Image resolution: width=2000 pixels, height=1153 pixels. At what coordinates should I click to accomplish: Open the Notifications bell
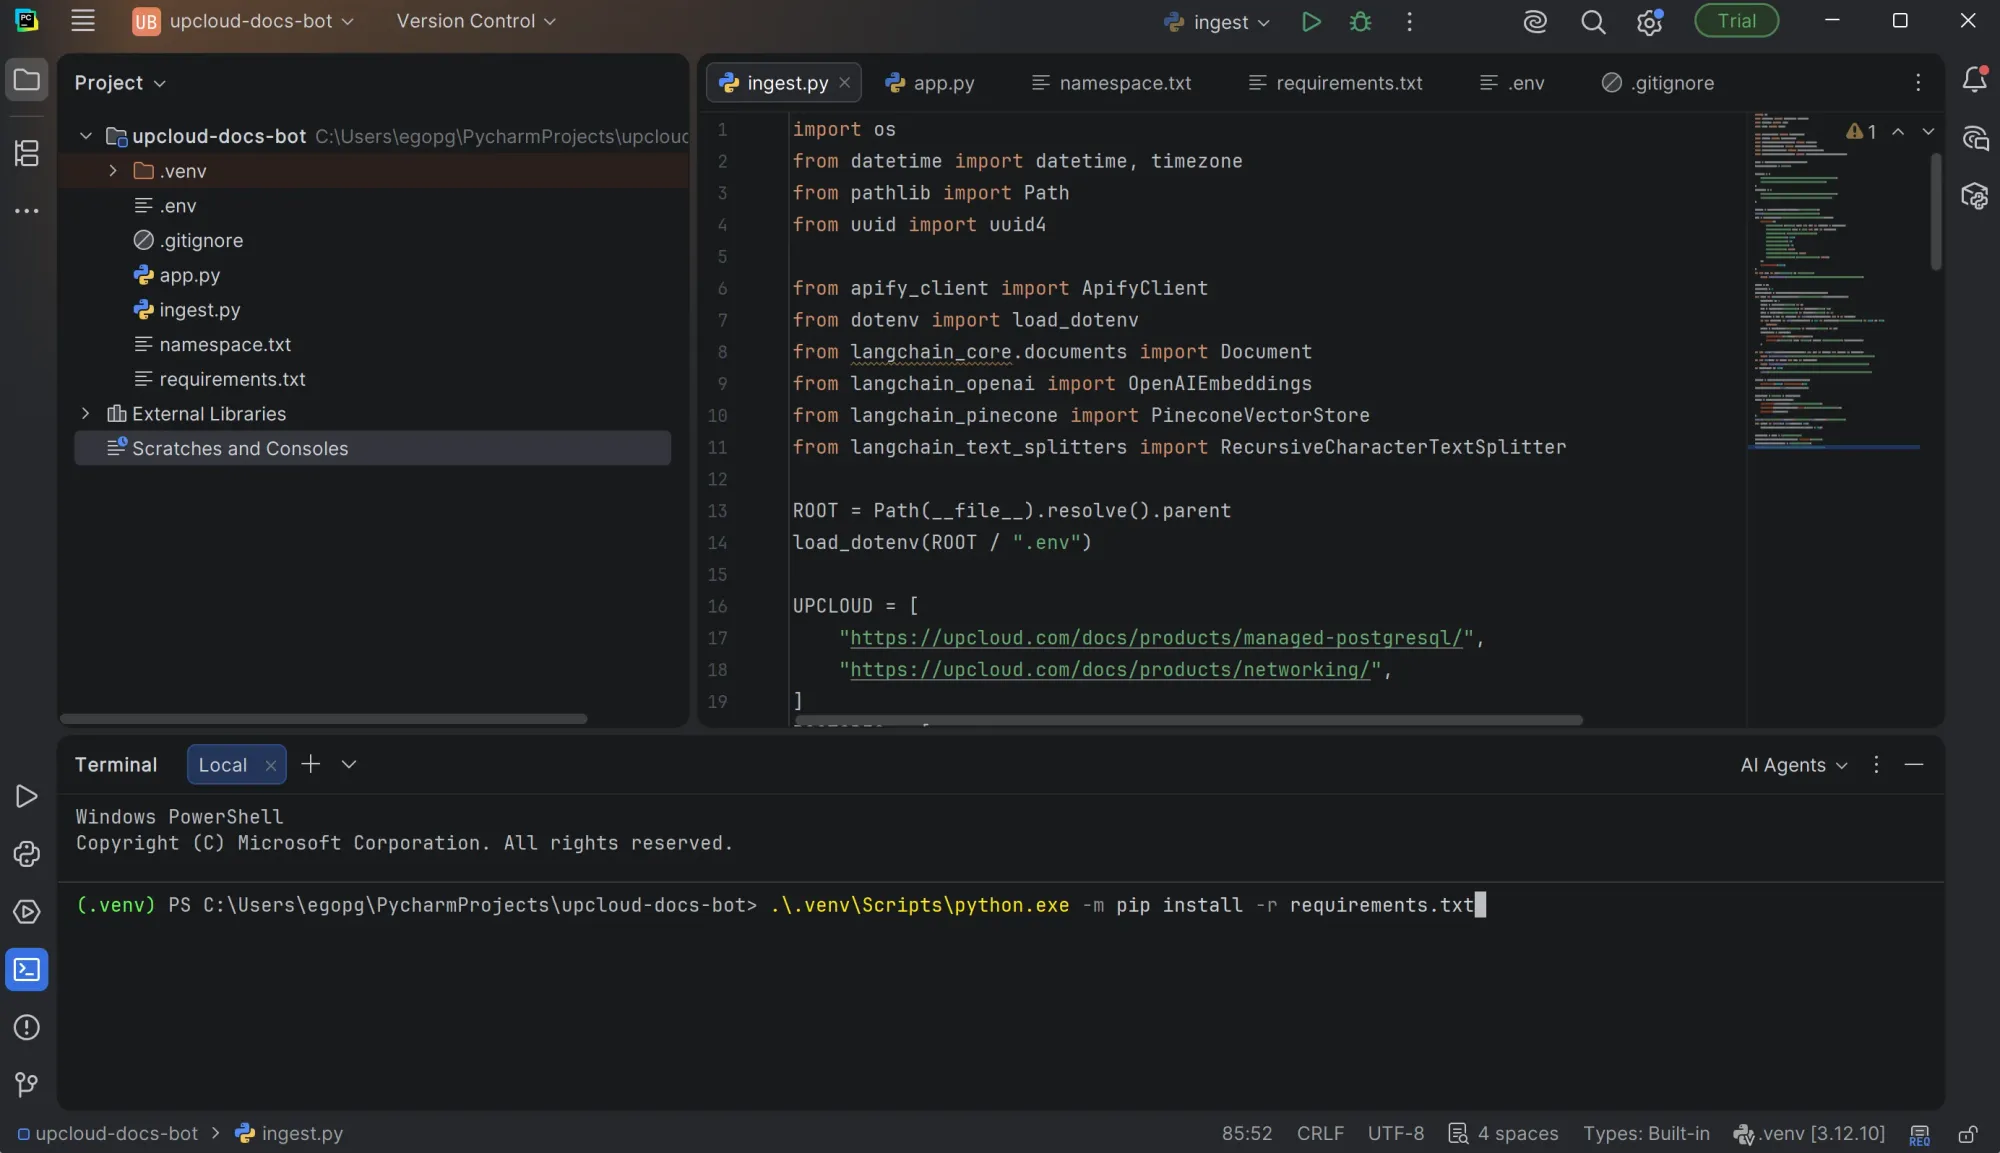pos(1975,80)
